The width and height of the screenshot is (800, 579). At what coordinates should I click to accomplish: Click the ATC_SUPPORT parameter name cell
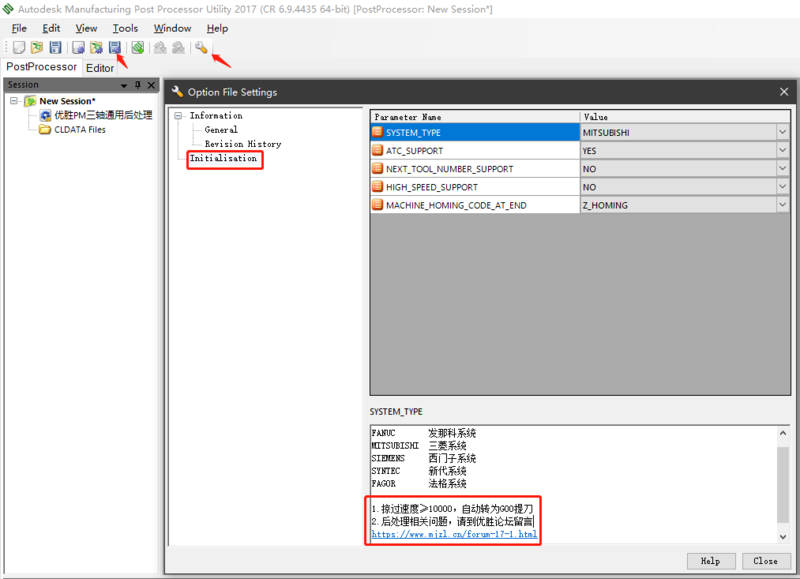tap(475, 150)
